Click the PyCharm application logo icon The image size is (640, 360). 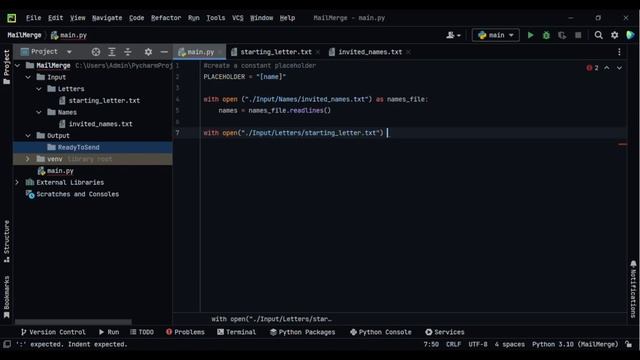coord(11,18)
